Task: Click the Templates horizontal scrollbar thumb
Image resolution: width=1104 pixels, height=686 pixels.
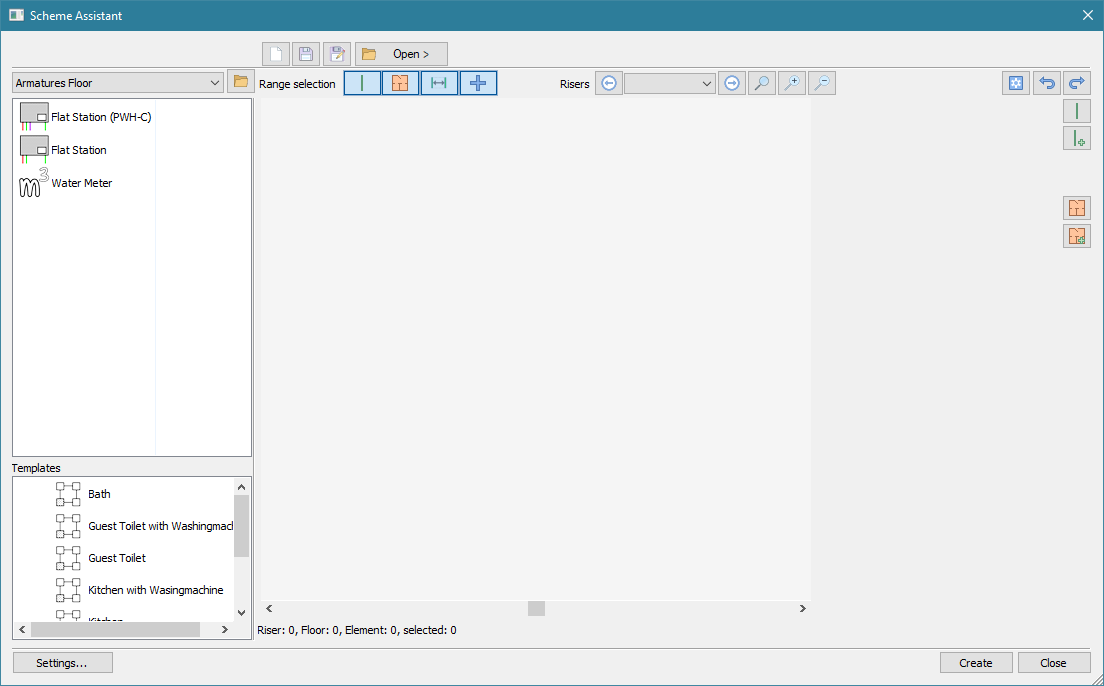Action: [115, 630]
